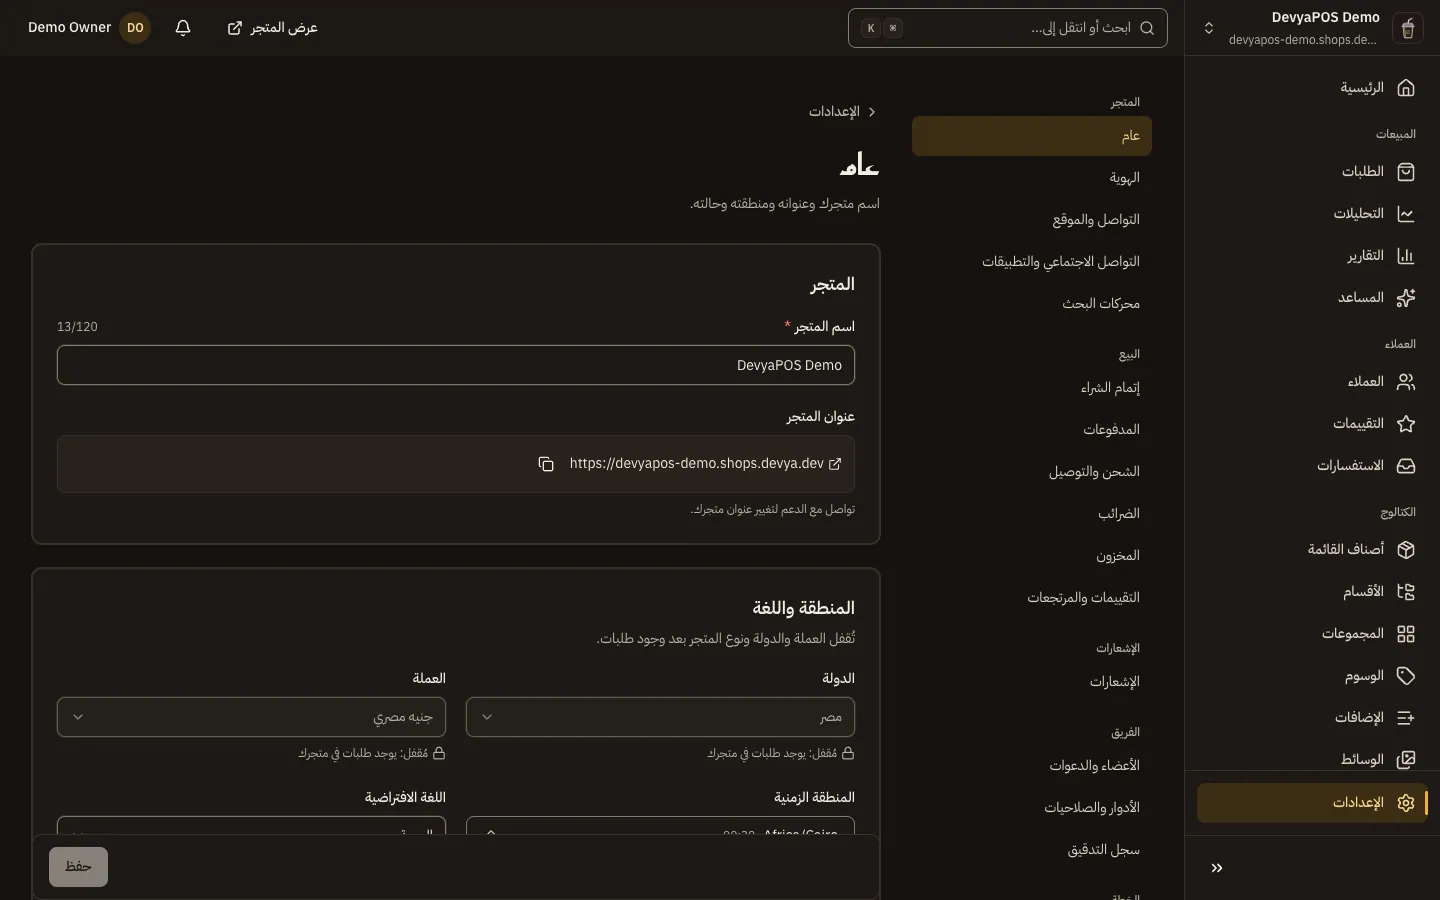Image resolution: width=1440 pixels, height=900 pixels.
Task: Click the sparkle icon for المساعد
Action: tap(1406, 298)
